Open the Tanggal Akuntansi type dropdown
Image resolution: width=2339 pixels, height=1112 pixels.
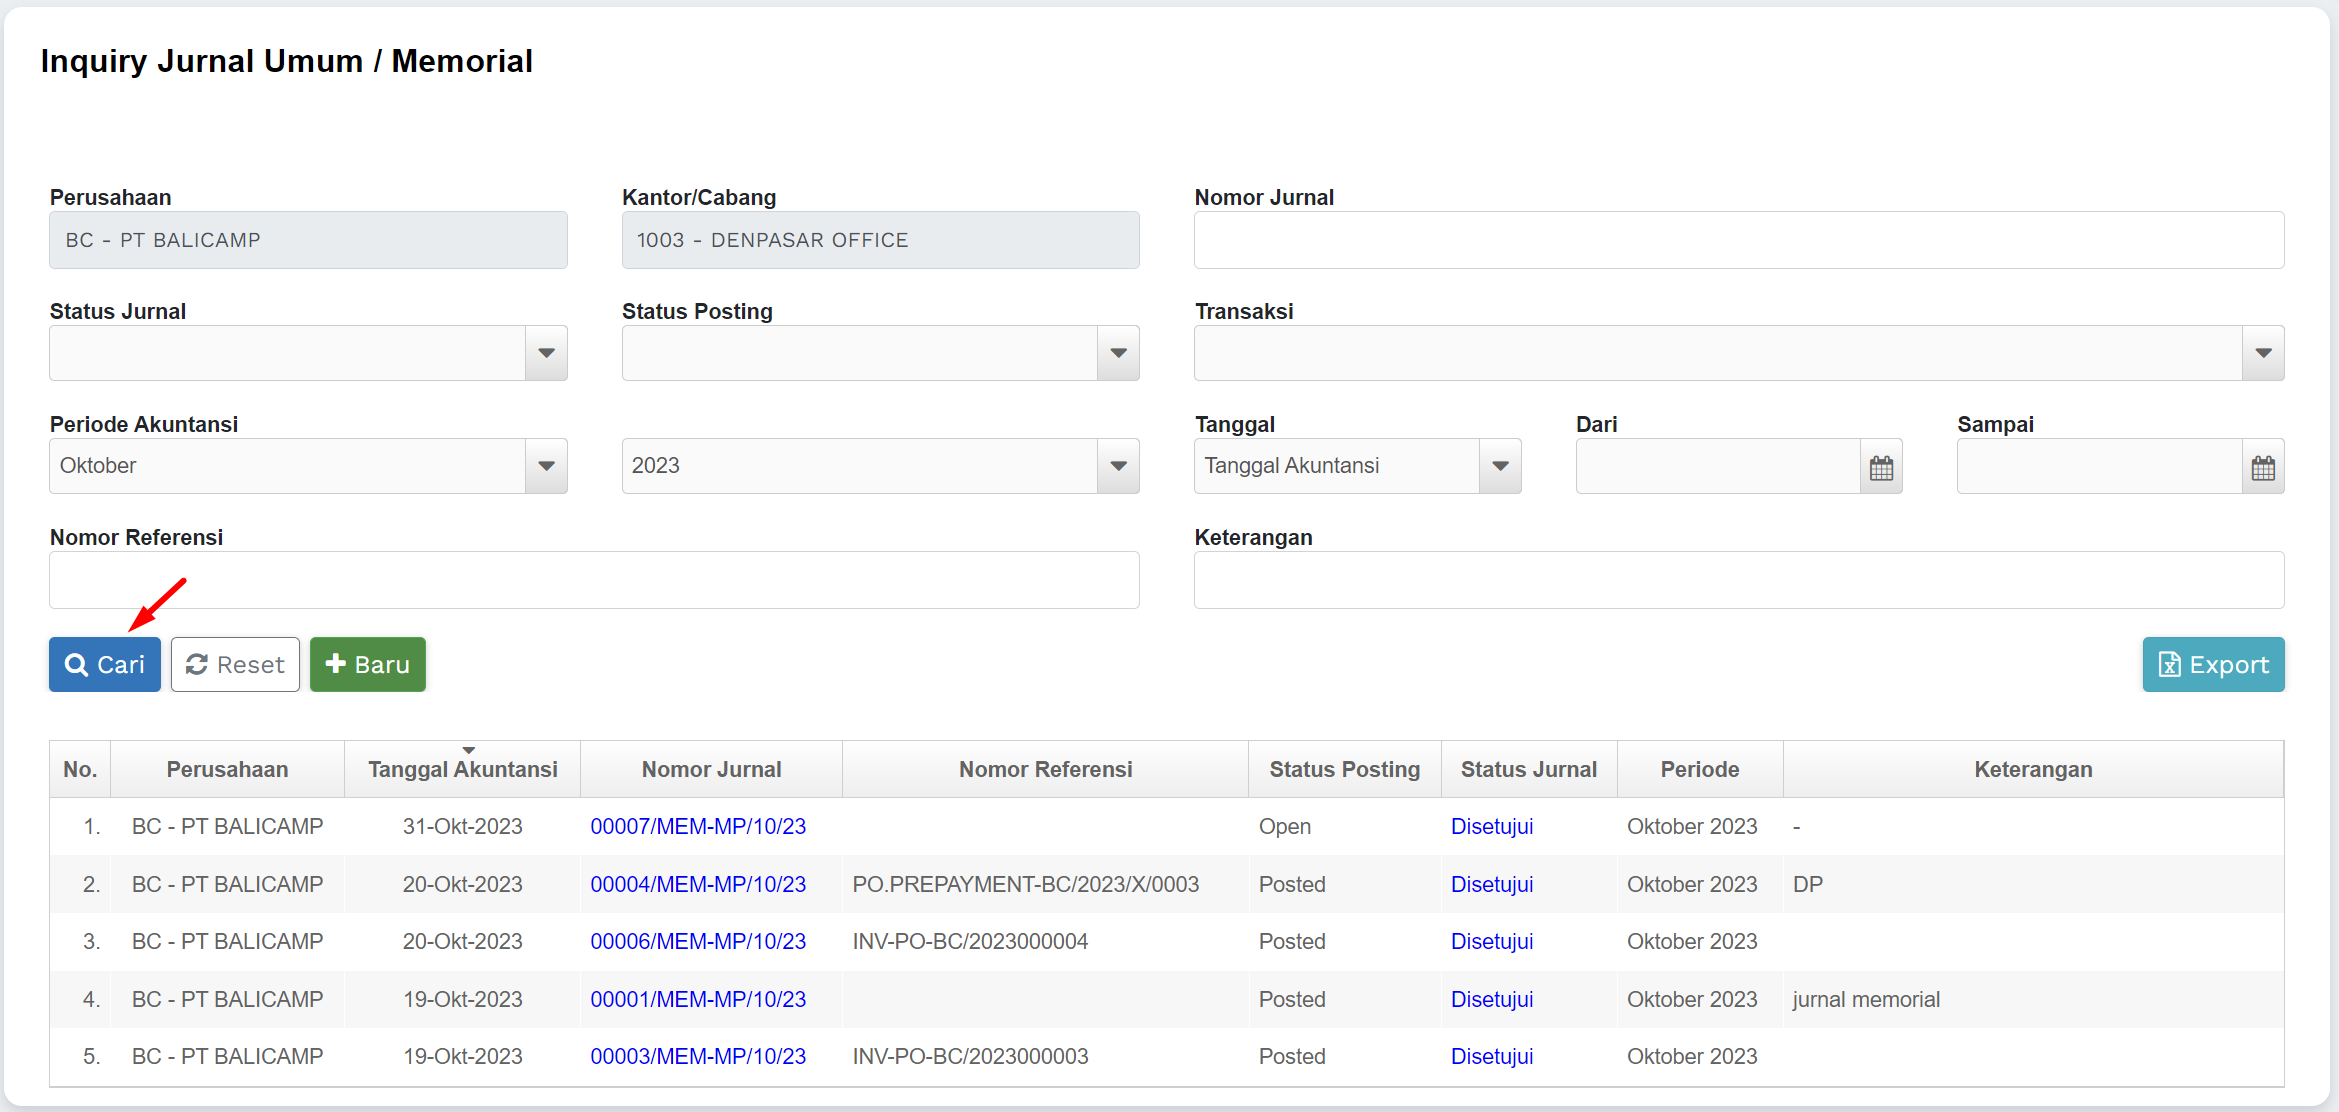click(x=1500, y=466)
